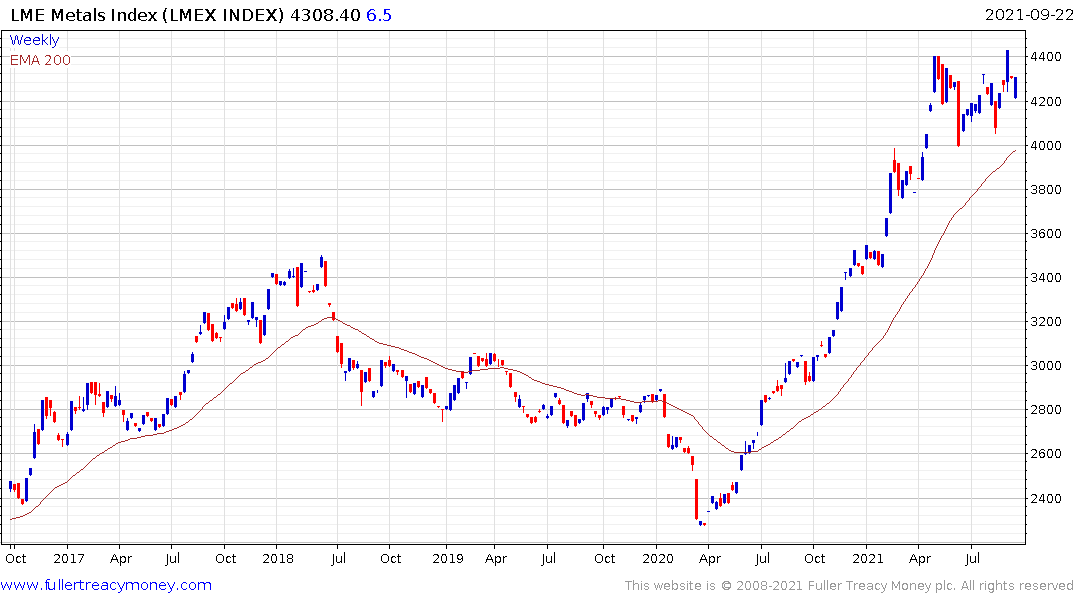Click the EMA 200 legend label

40,60
